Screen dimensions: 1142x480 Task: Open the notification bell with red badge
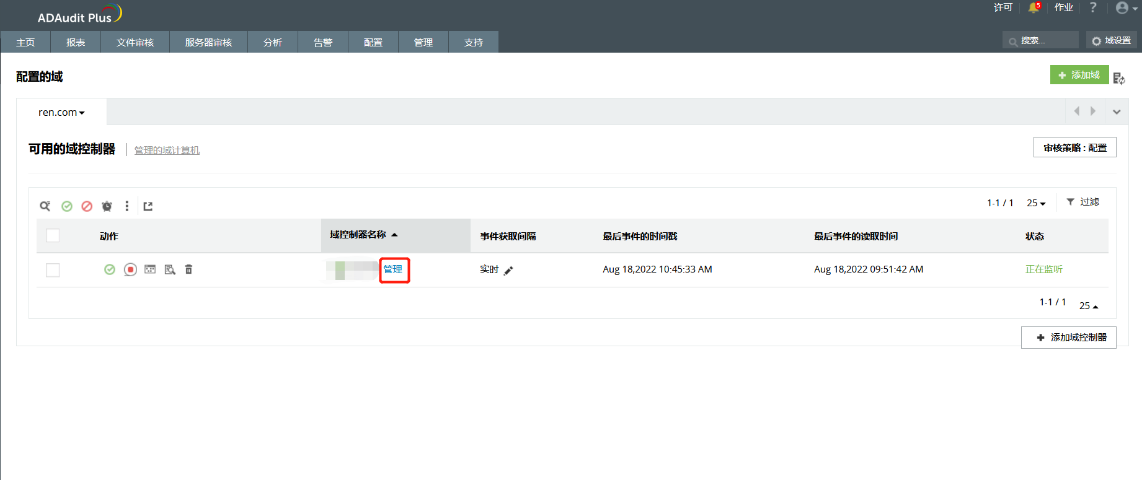coord(1034,7)
